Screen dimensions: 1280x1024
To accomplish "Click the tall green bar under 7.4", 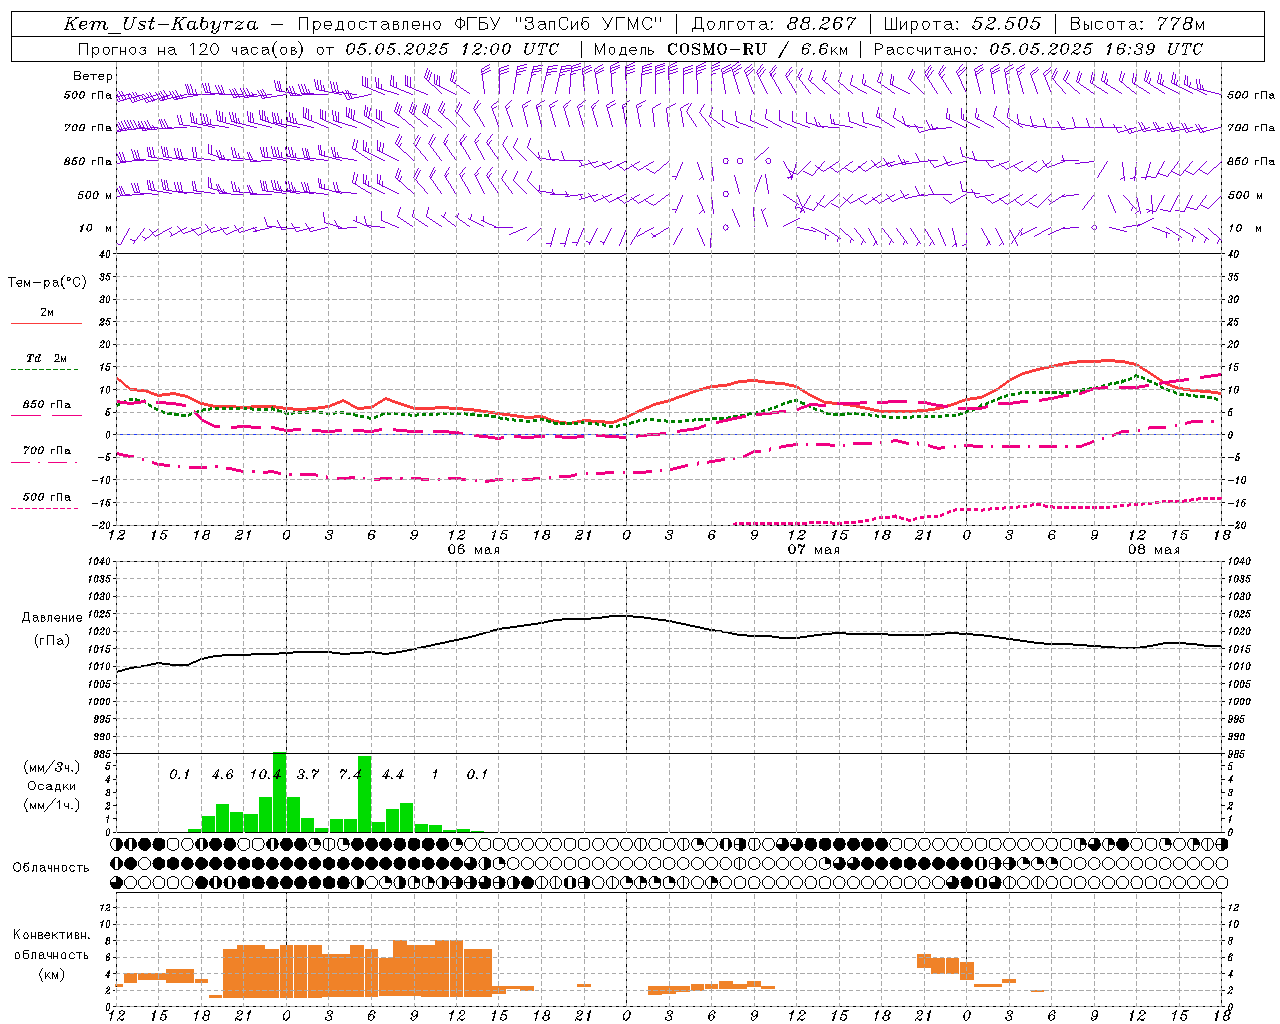I will [x=364, y=794].
